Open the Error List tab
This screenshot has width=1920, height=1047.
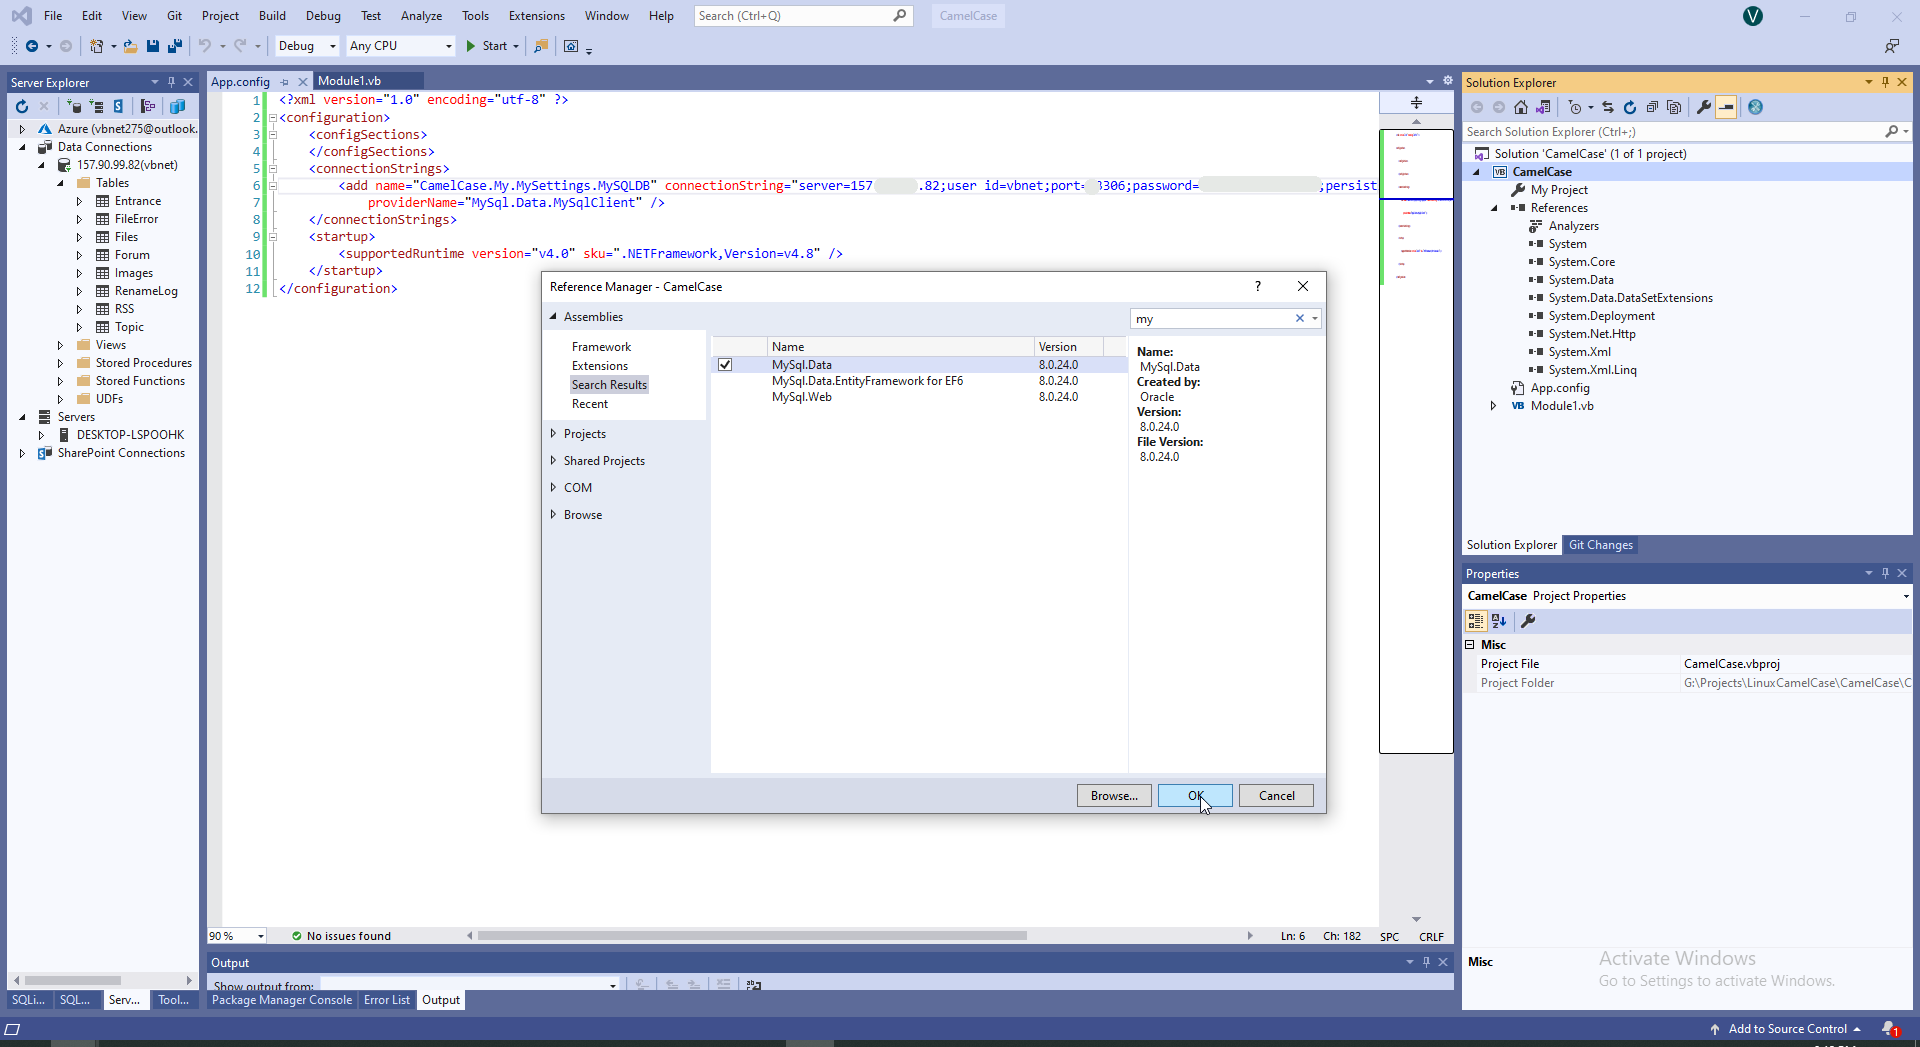[387, 1000]
